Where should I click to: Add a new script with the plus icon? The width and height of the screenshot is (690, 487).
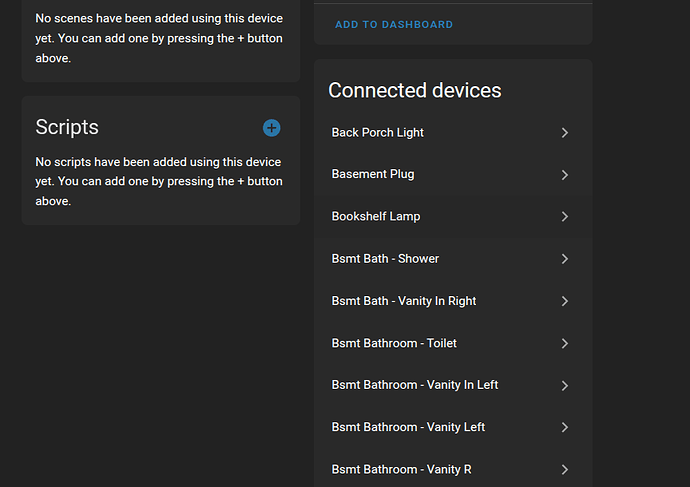tap(272, 128)
